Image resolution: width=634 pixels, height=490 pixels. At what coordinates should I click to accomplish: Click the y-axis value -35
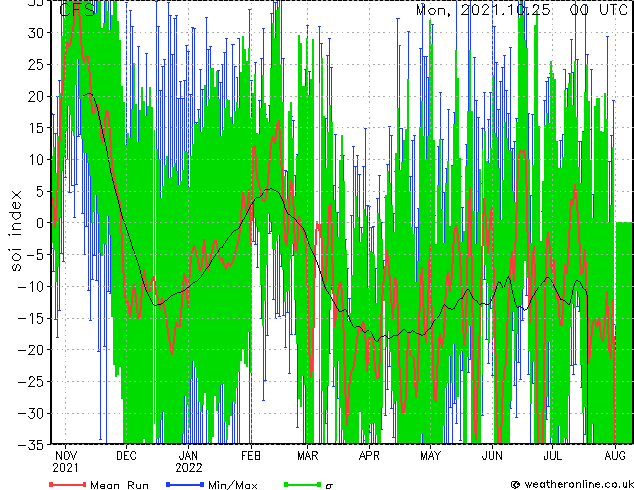31,445
